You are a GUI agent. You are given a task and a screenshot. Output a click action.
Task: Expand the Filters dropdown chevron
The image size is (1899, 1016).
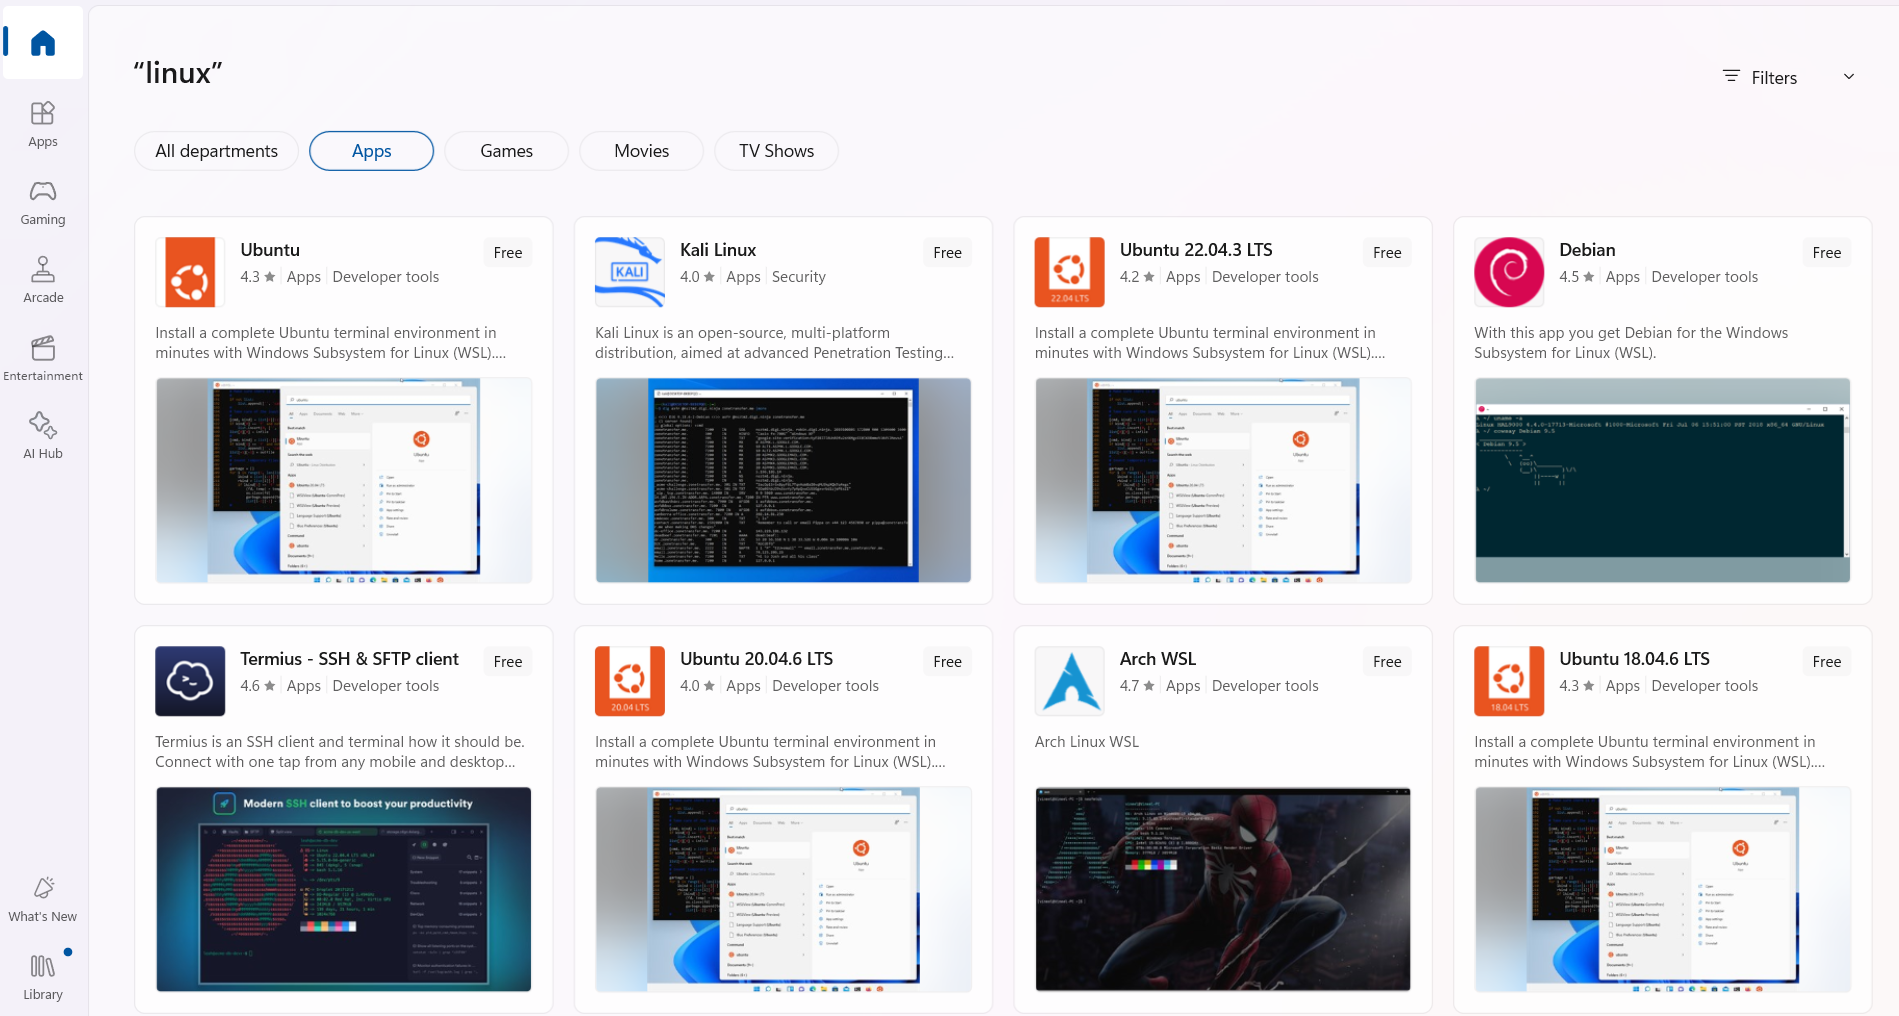click(x=1849, y=77)
